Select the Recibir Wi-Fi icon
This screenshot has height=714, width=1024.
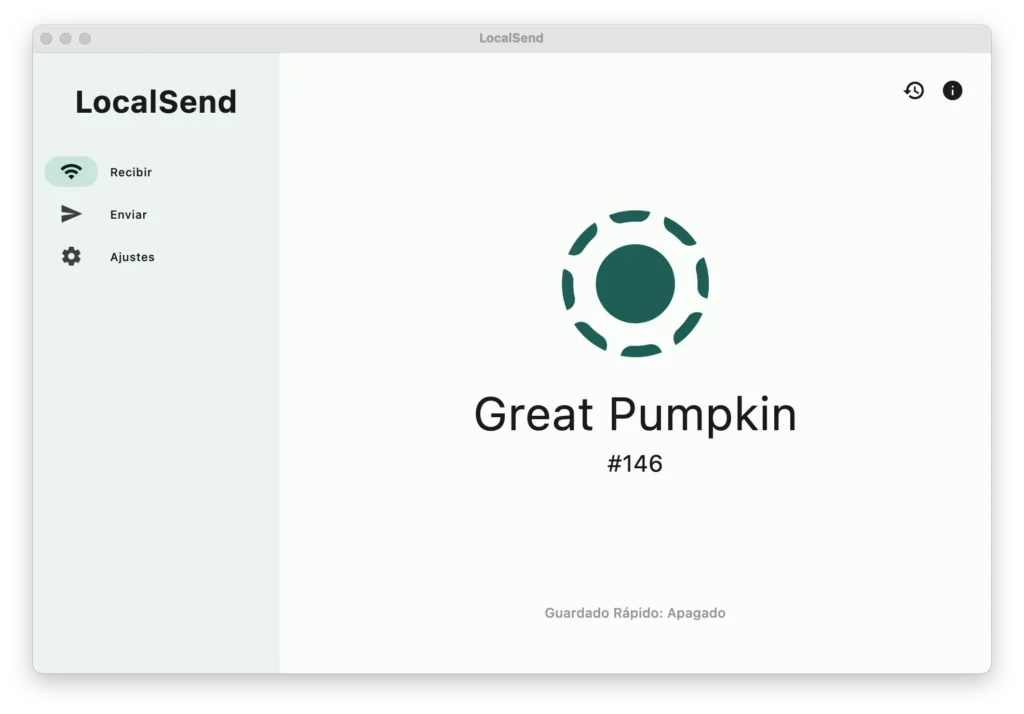[71, 172]
